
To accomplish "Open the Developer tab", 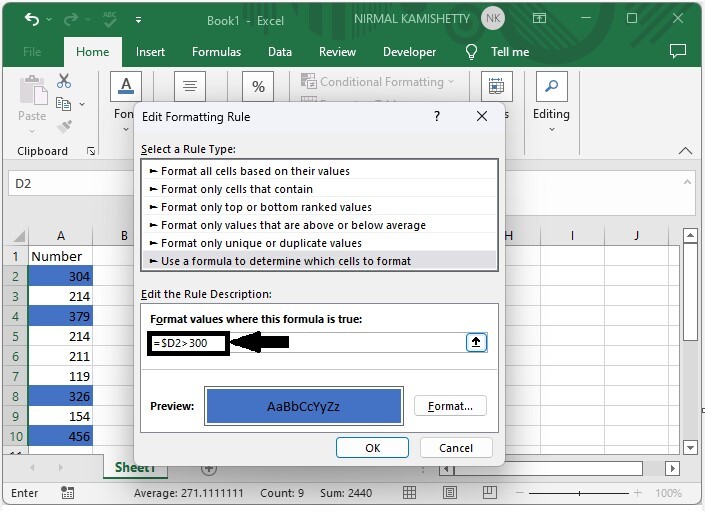I will [409, 52].
